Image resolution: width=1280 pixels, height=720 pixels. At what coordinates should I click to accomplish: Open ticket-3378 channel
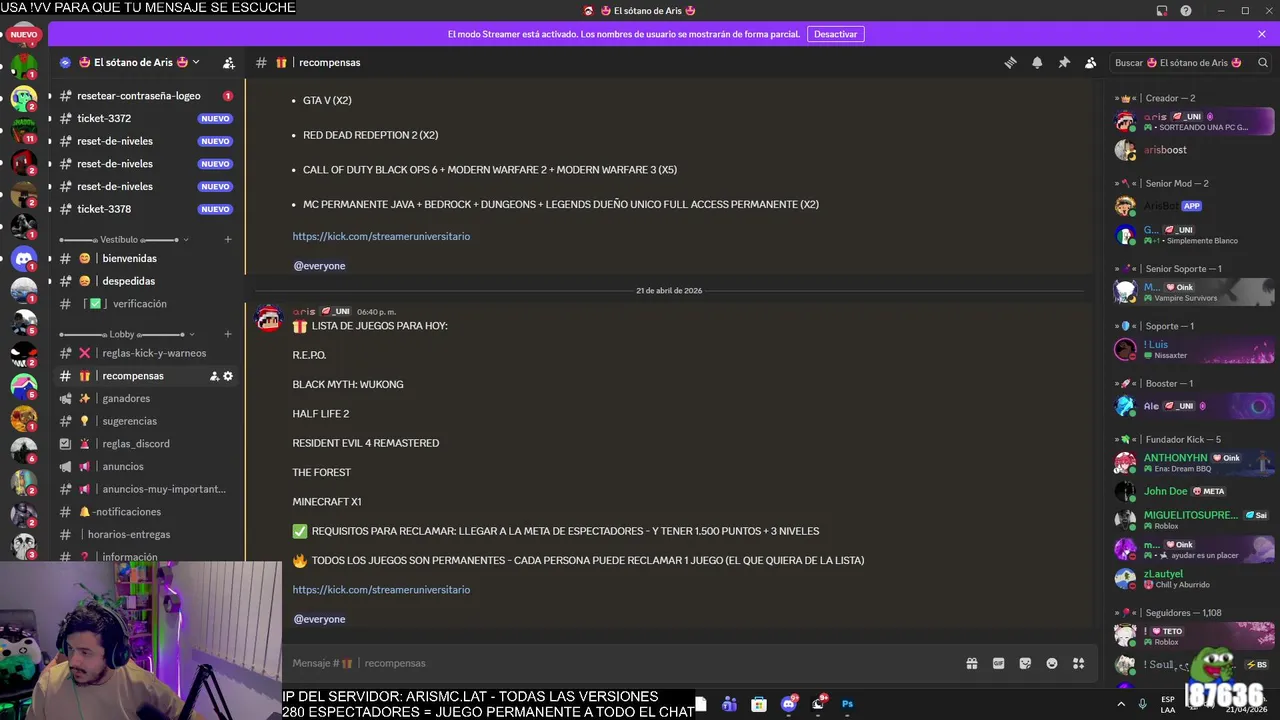pyautogui.click(x=146, y=209)
